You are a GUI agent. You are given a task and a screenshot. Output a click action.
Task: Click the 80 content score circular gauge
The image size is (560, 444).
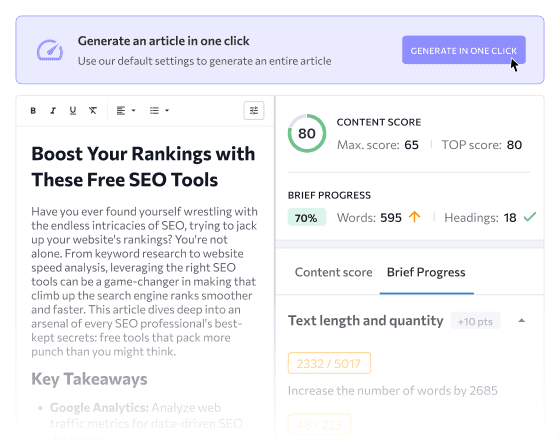[307, 134]
